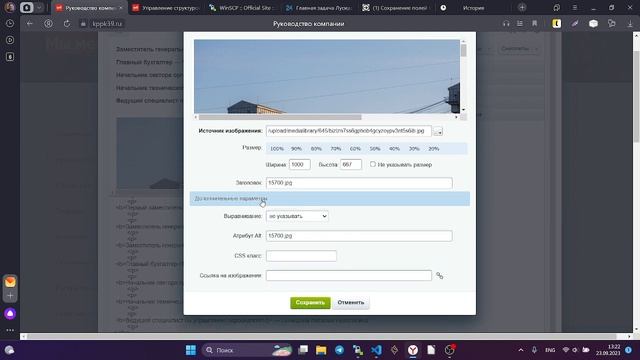Screen dimensions: 640x360
Task: Switch to Управление структурой tab
Action: 166,8
